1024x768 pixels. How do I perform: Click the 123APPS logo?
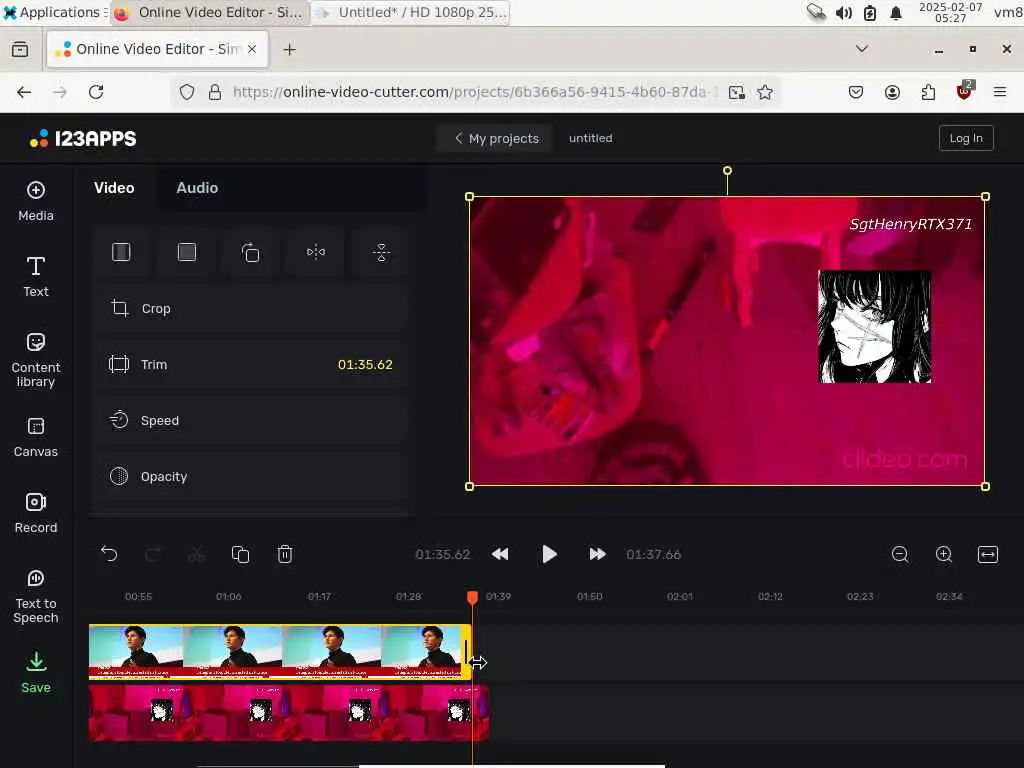coord(83,138)
